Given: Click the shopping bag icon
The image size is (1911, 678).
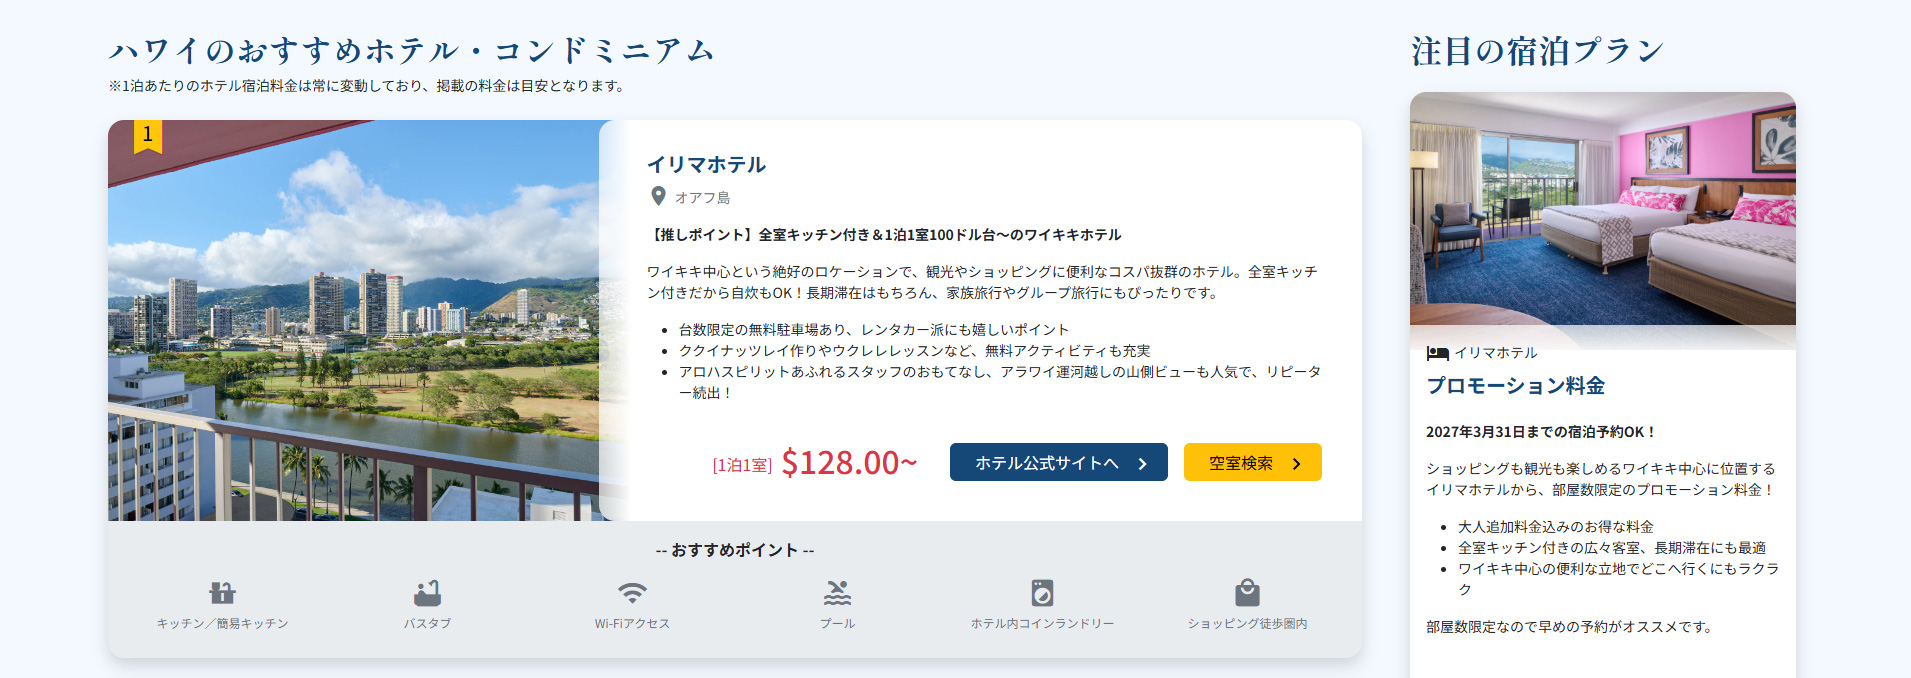Looking at the screenshot, I should [x=1247, y=593].
